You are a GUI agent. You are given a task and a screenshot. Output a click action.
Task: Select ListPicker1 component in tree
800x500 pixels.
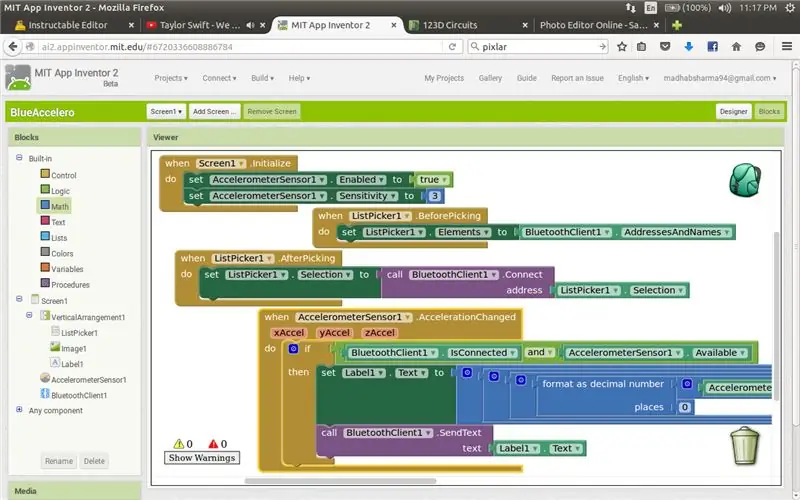coord(74,333)
